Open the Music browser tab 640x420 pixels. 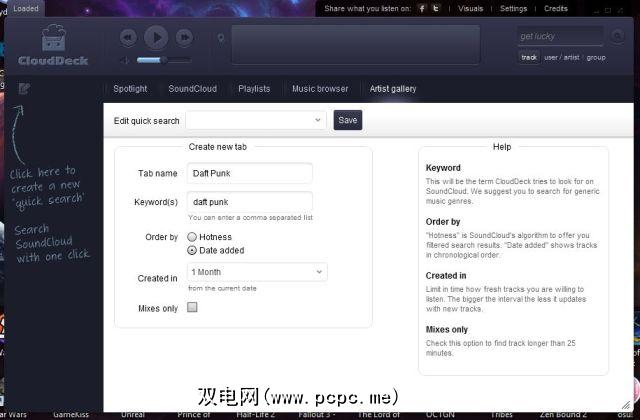point(320,89)
